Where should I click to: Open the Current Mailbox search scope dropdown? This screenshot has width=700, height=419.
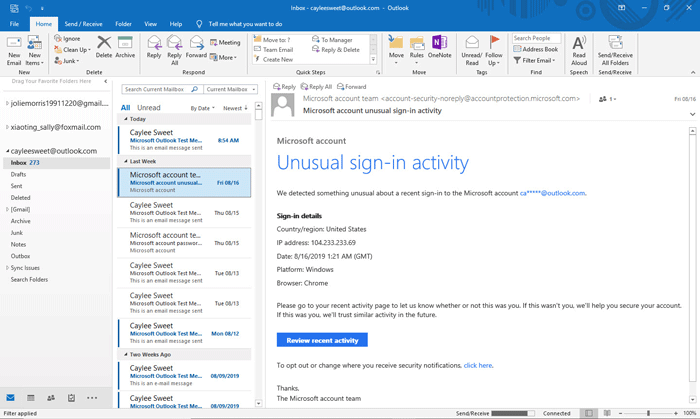pos(230,89)
